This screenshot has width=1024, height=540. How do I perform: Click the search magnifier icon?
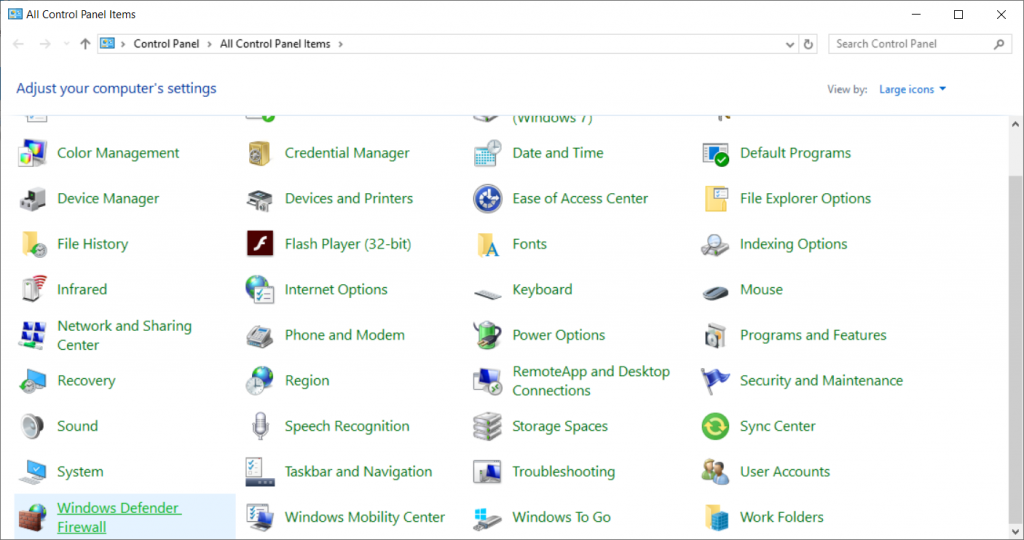(x=999, y=44)
